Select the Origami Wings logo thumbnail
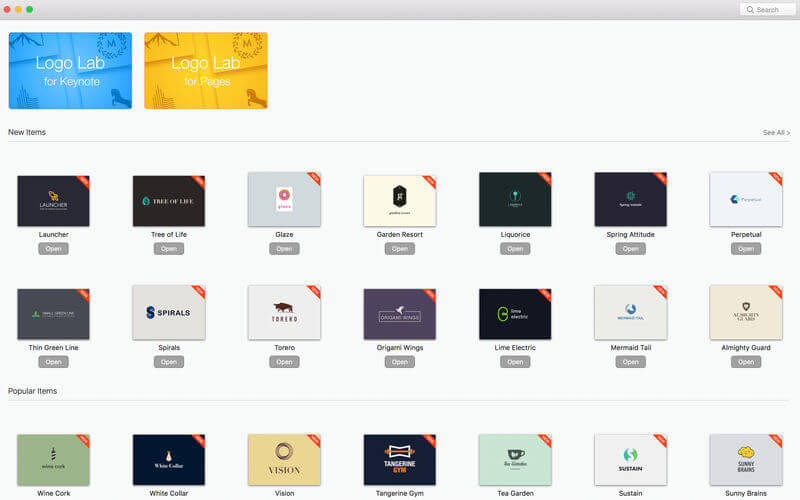The width and height of the screenshot is (800, 500). tap(399, 314)
